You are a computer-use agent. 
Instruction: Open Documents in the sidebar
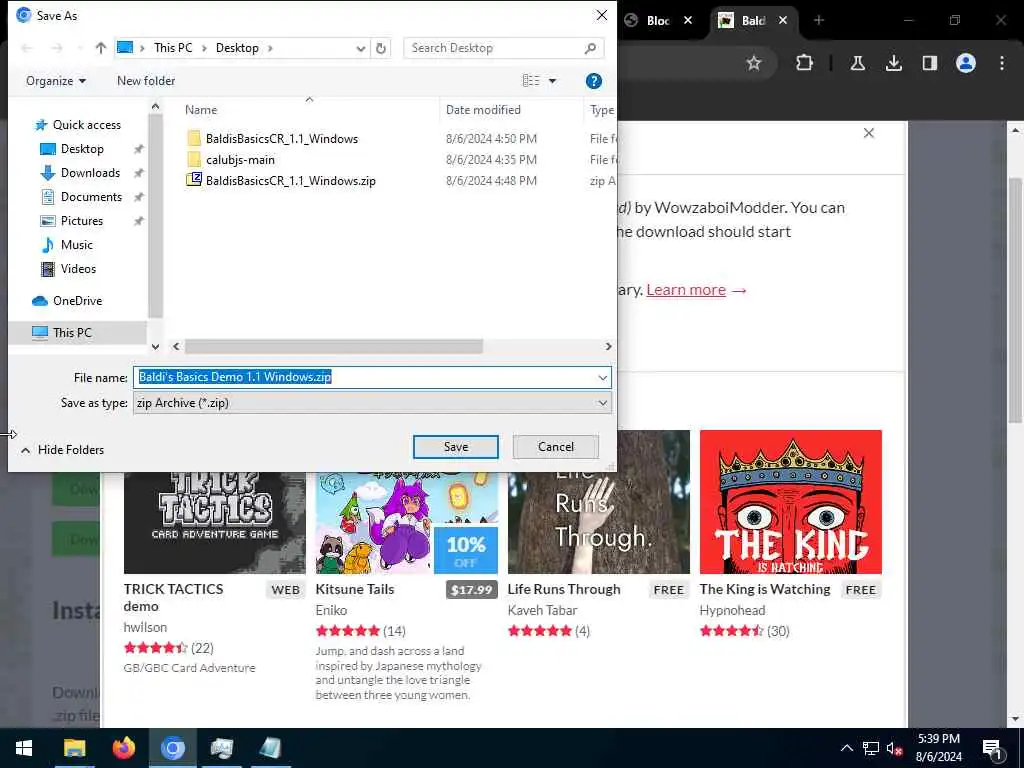pos(91,197)
